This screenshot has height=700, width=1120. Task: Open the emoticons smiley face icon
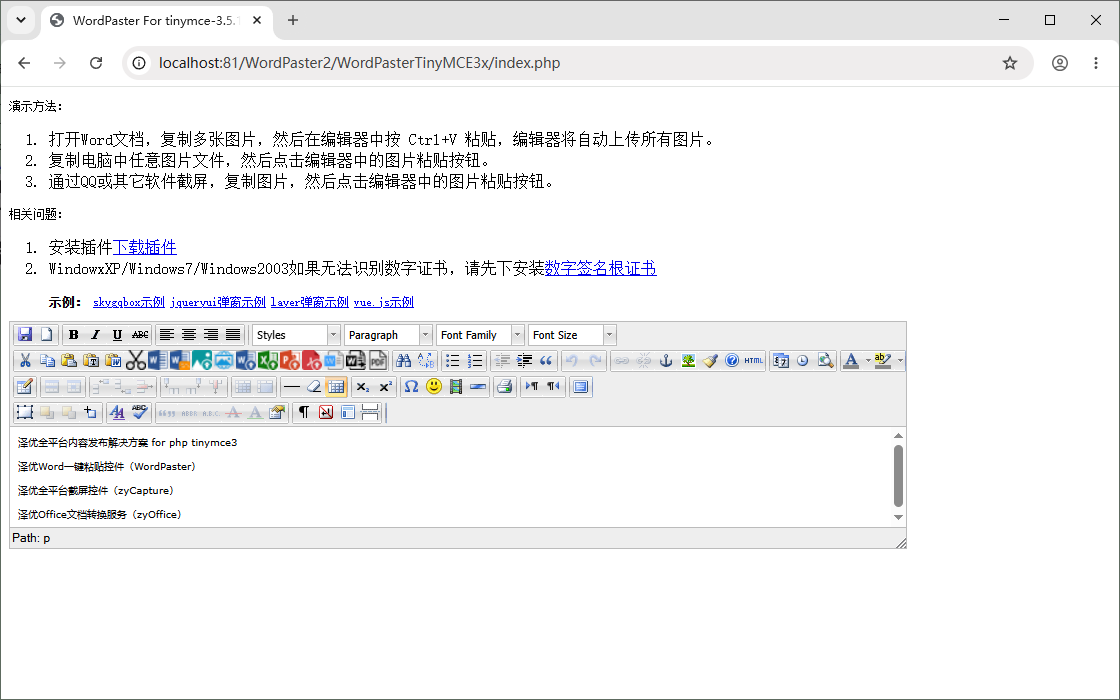pos(434,386)
